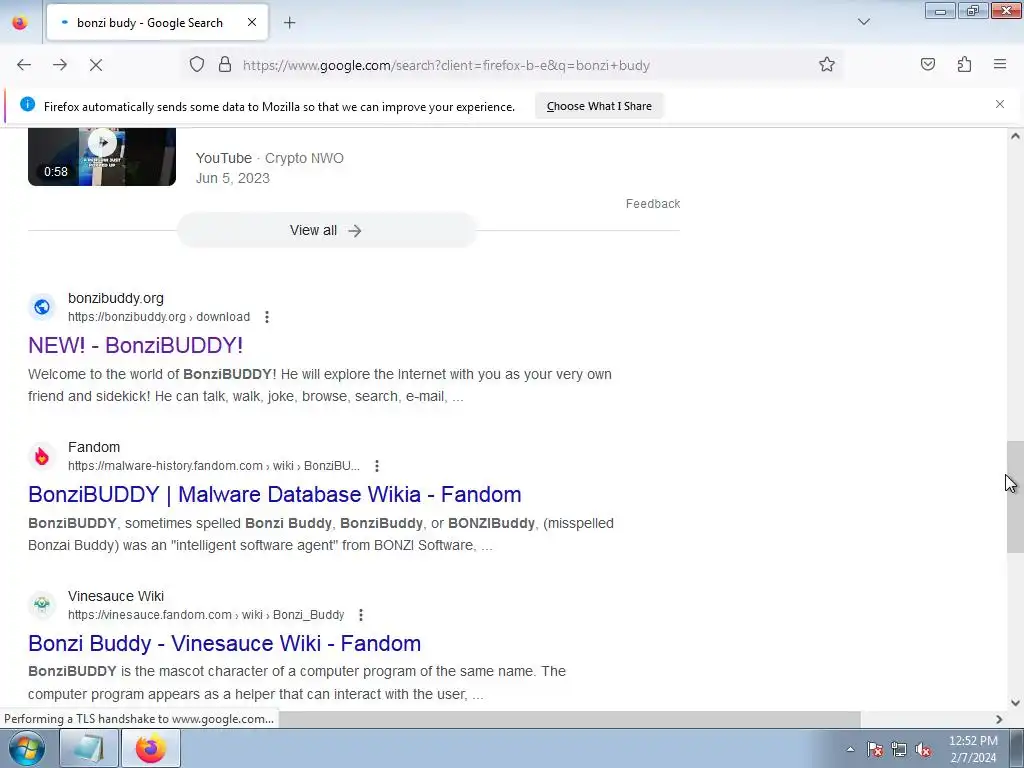Close the bonzi budy Google Search tab

pyautogui.click(x=252, y=22)
